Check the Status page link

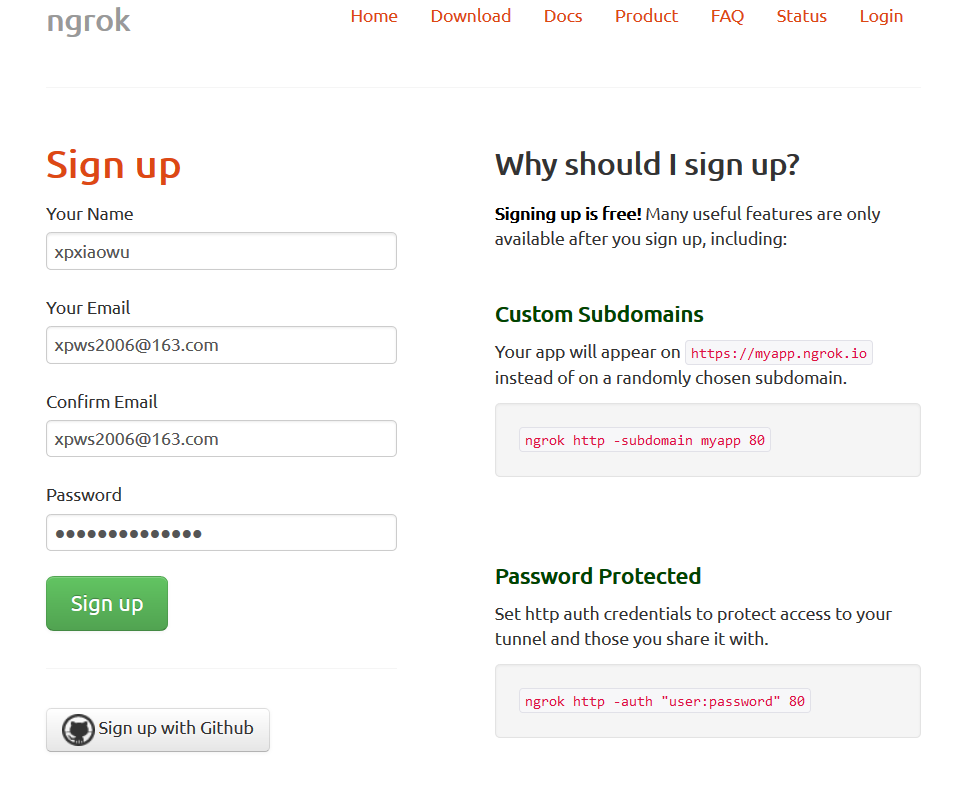[802, 16]
